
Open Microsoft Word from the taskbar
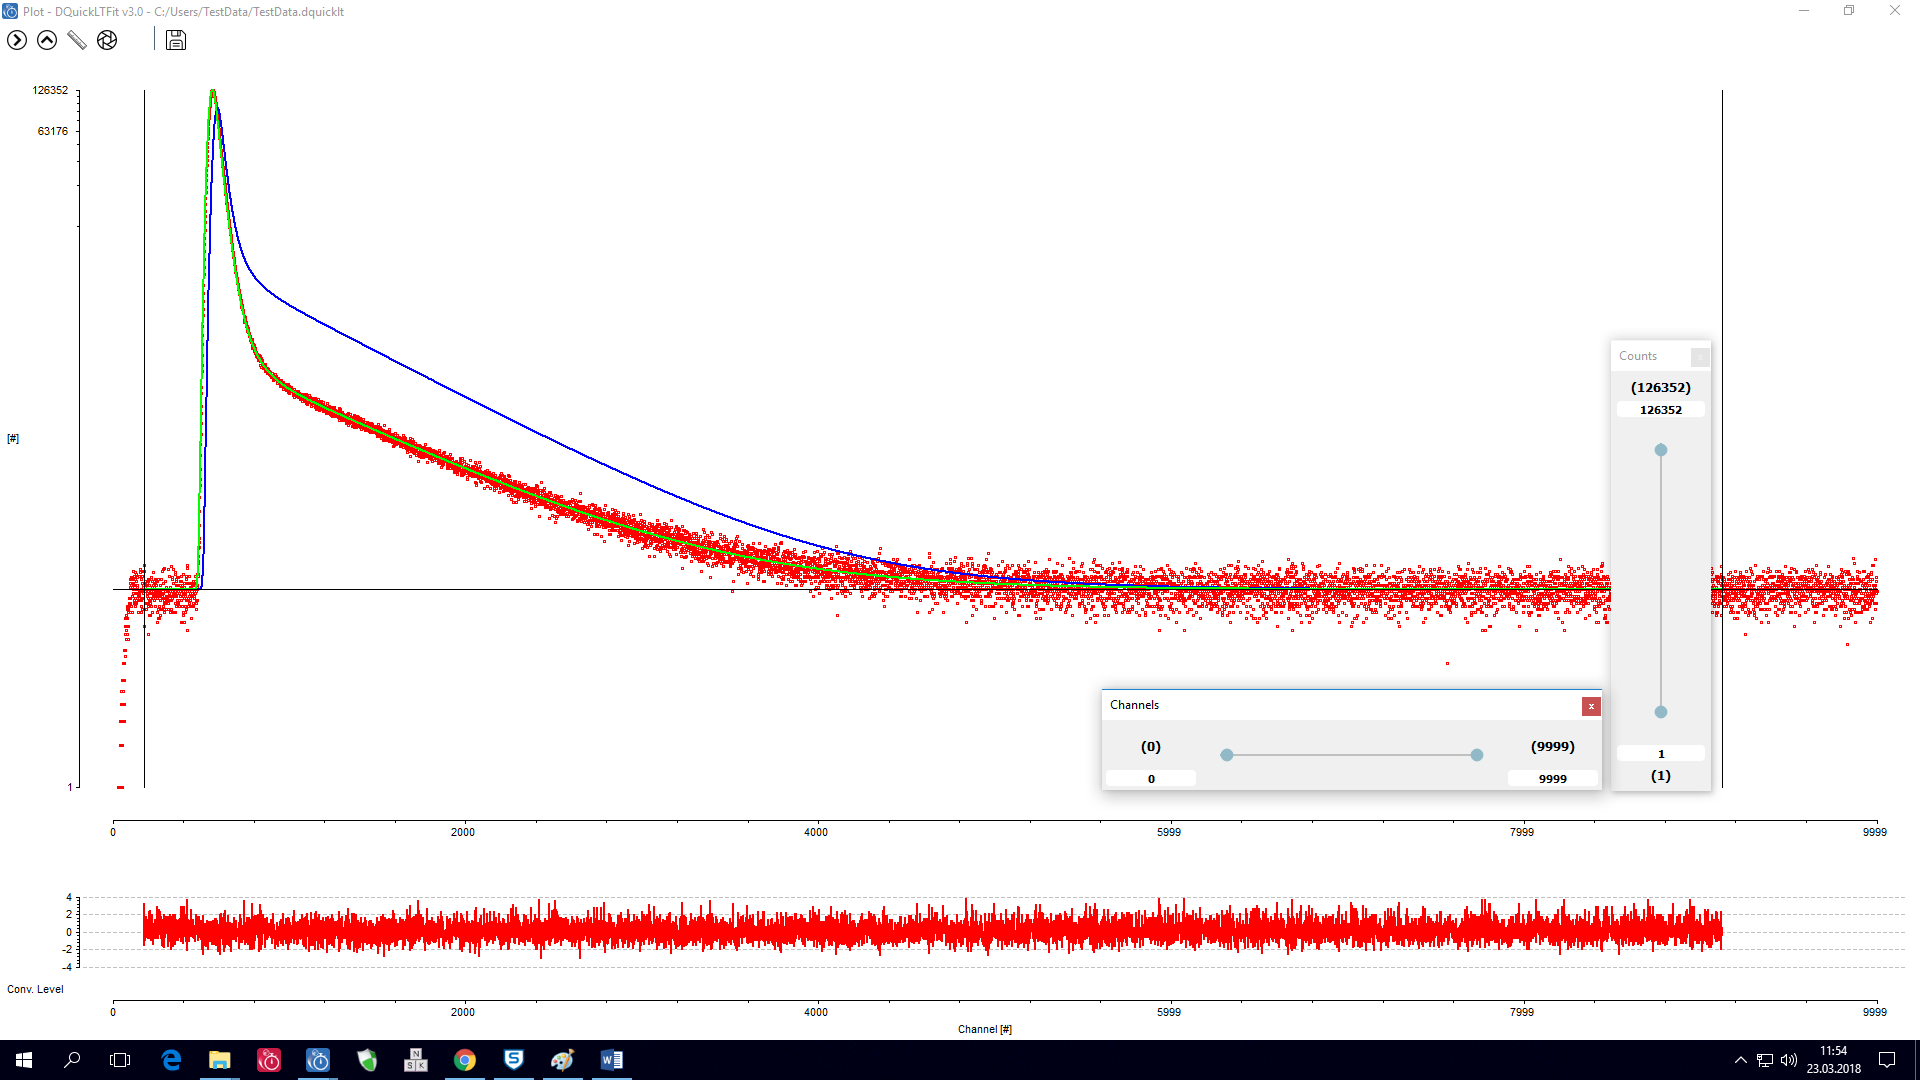point(611,1060)
